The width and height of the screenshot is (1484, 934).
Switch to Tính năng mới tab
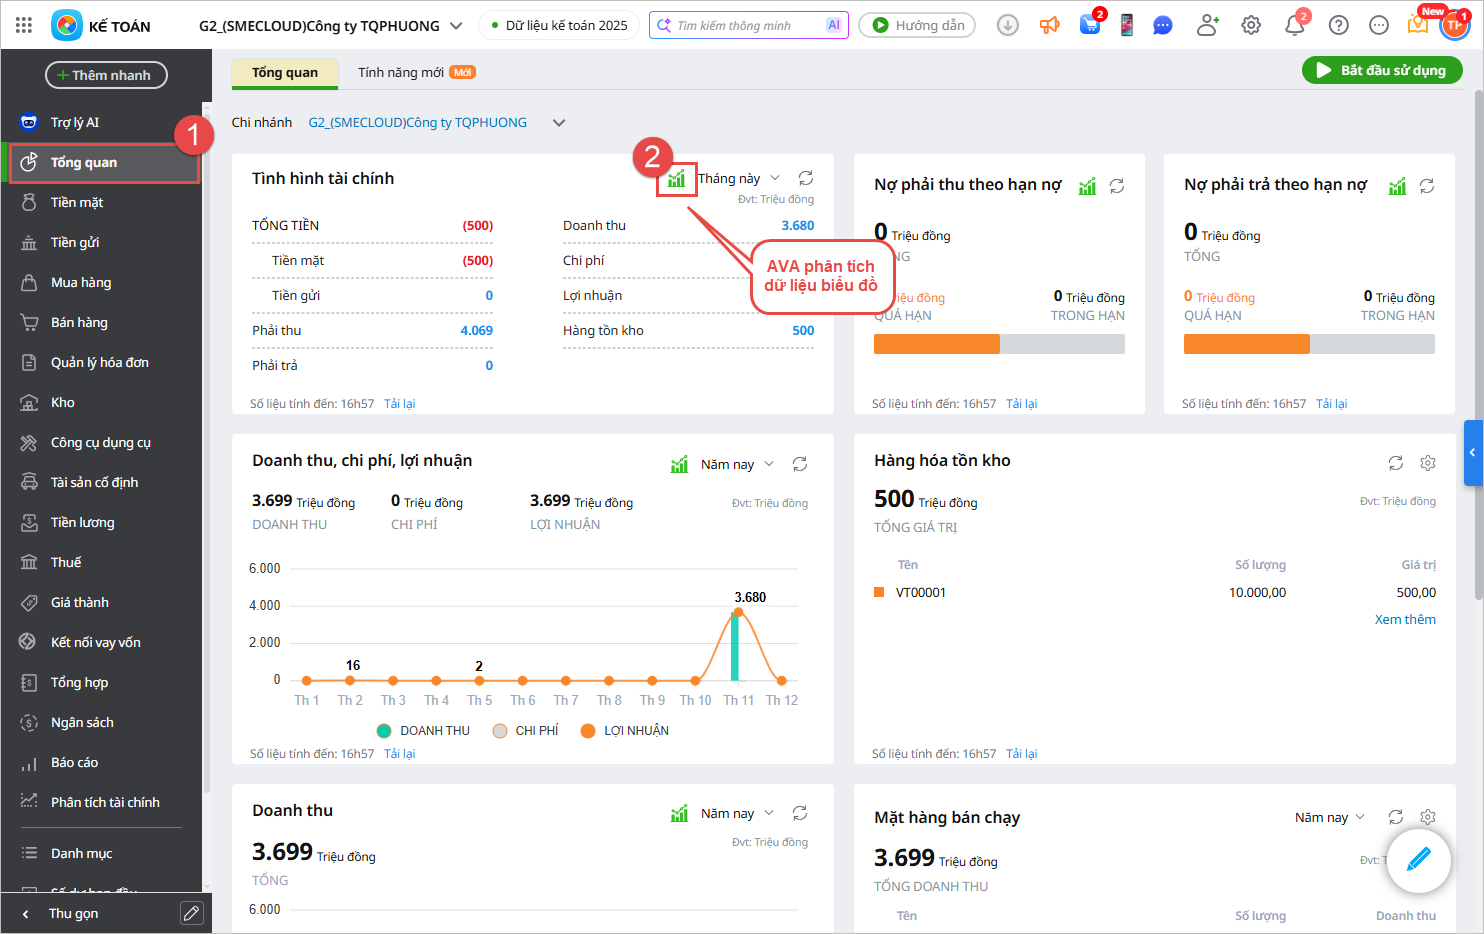pyautogui.click(x=415, y=72)
